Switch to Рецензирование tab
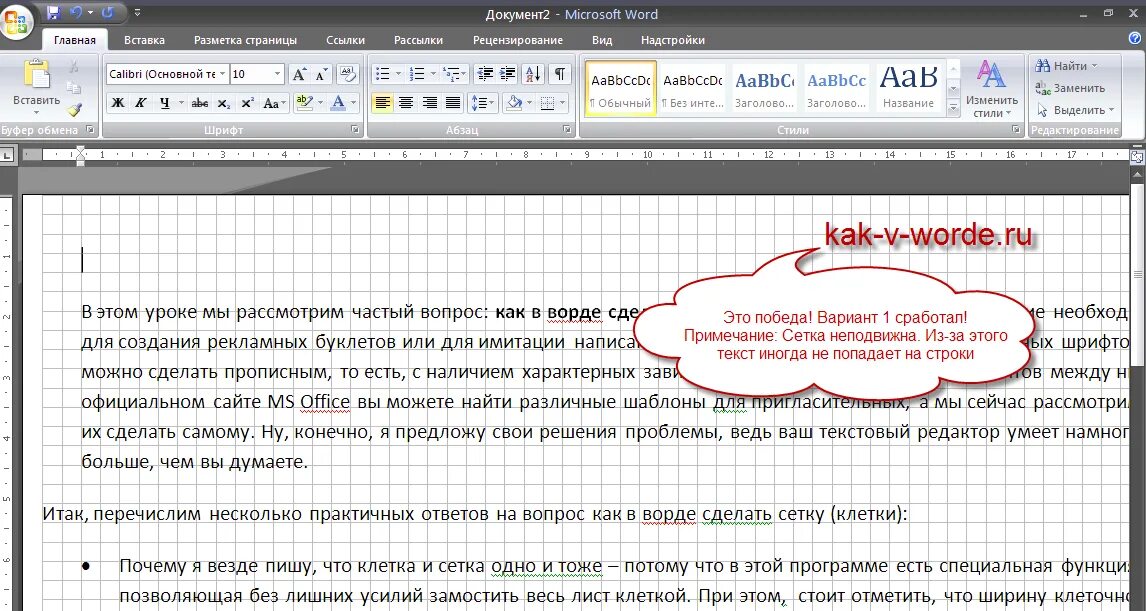Viewport: 1146px width, 611px height. coord(517,40)
